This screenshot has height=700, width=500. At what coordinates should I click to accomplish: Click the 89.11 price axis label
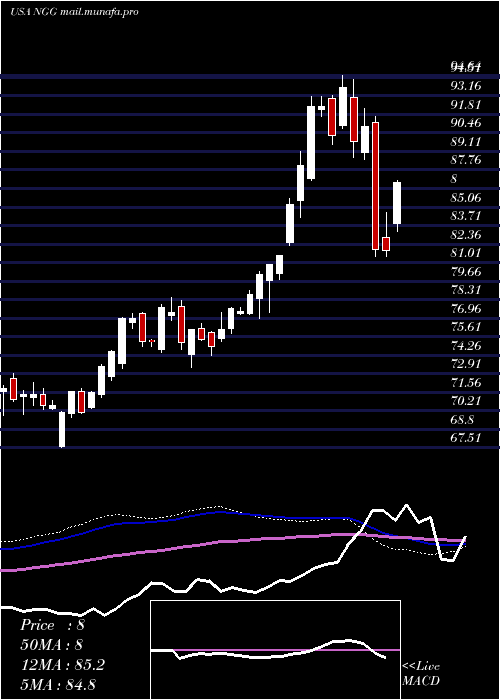(x=466, y=142)
